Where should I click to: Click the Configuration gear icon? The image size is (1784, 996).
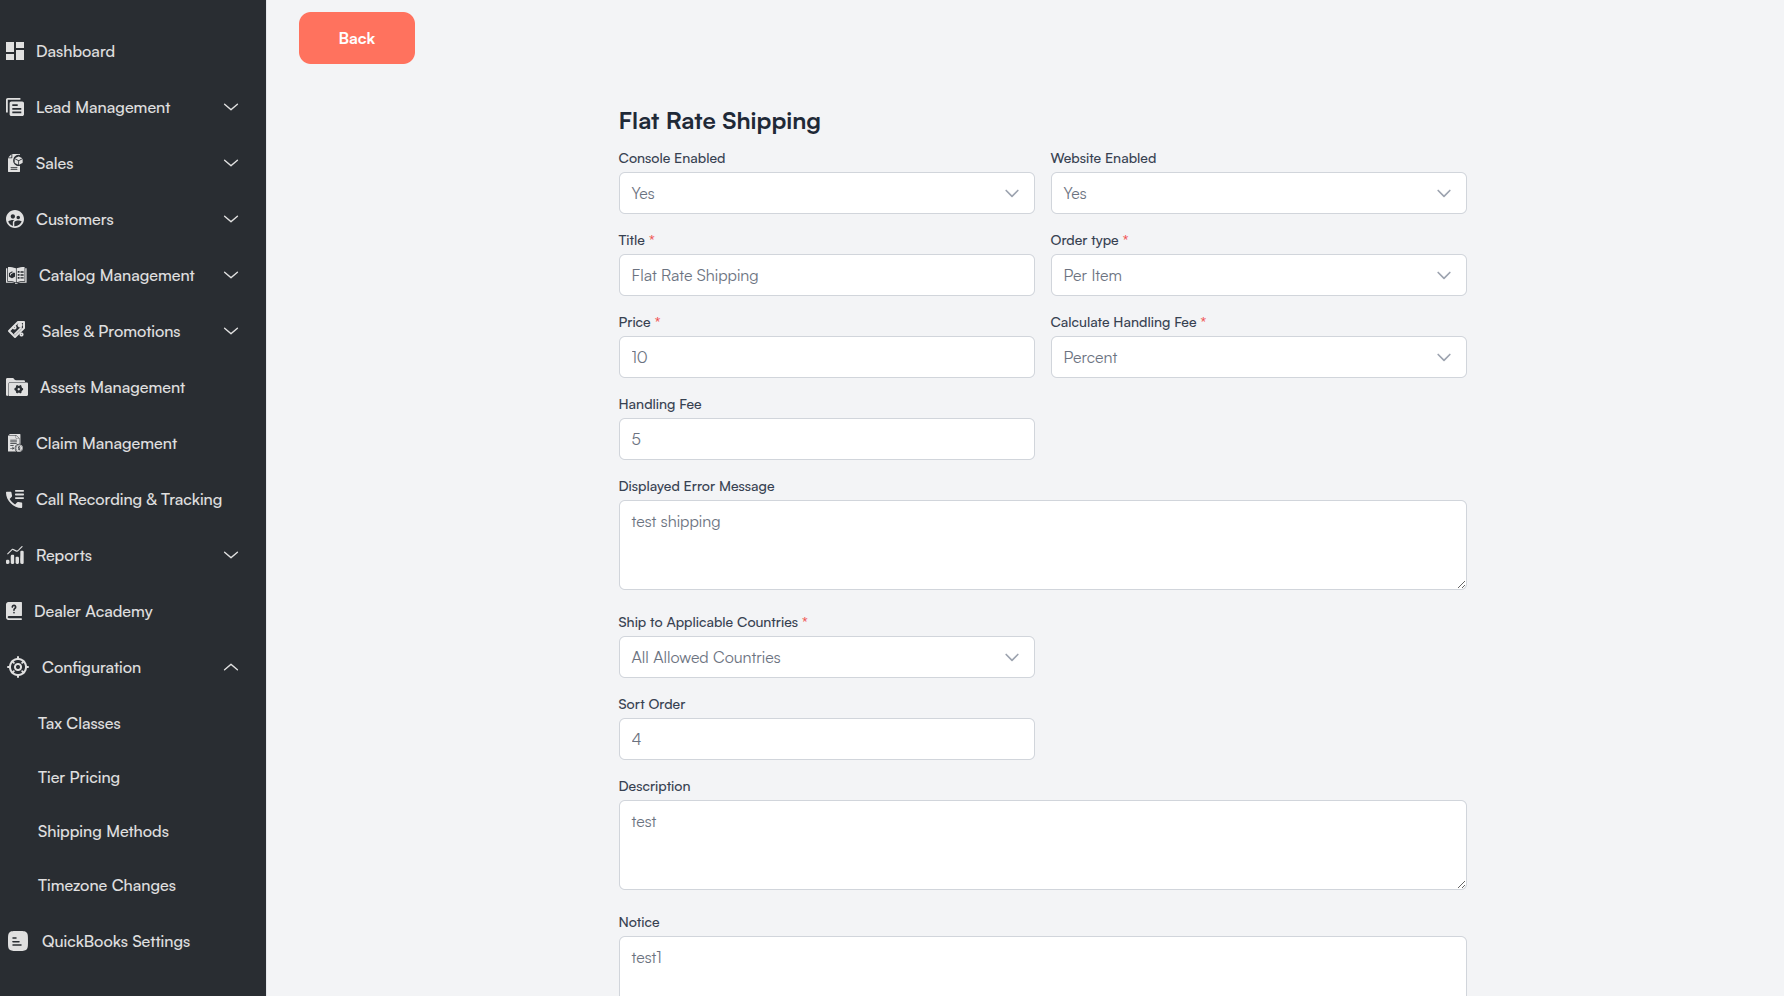[18, 667]
